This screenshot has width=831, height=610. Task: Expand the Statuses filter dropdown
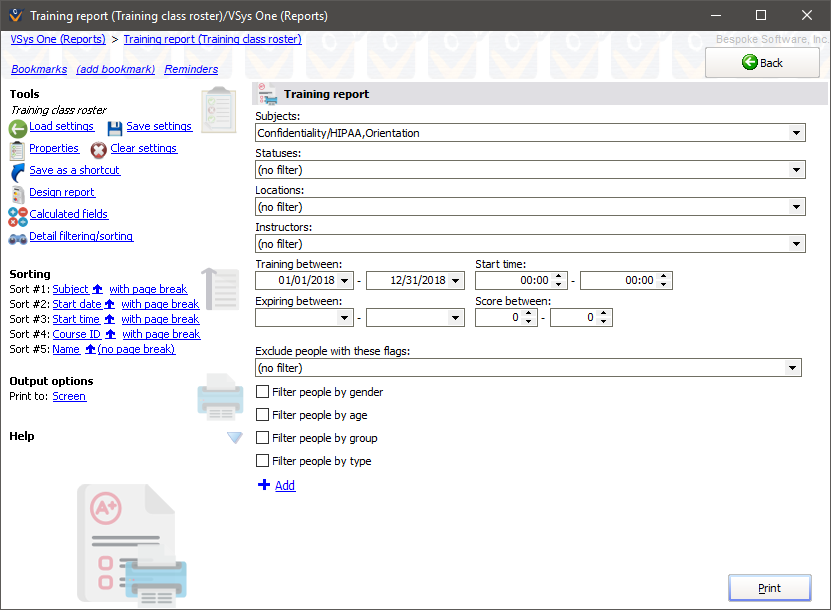tap(797, 169)
